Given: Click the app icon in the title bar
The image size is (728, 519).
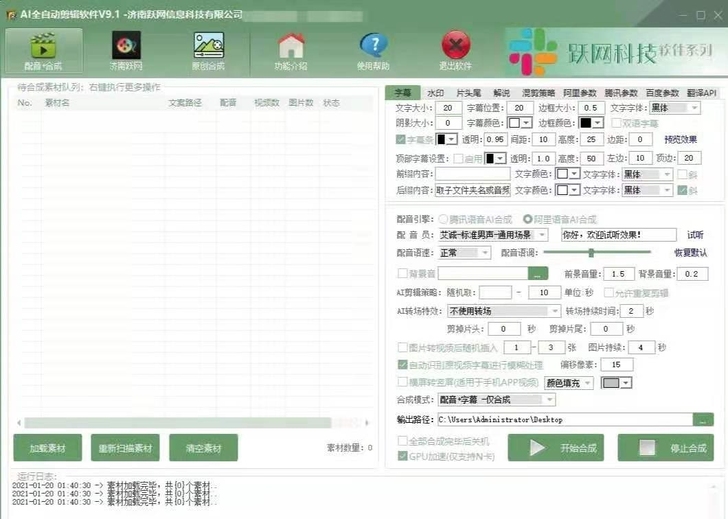Looking at the screenshot, I should point(11,15).
